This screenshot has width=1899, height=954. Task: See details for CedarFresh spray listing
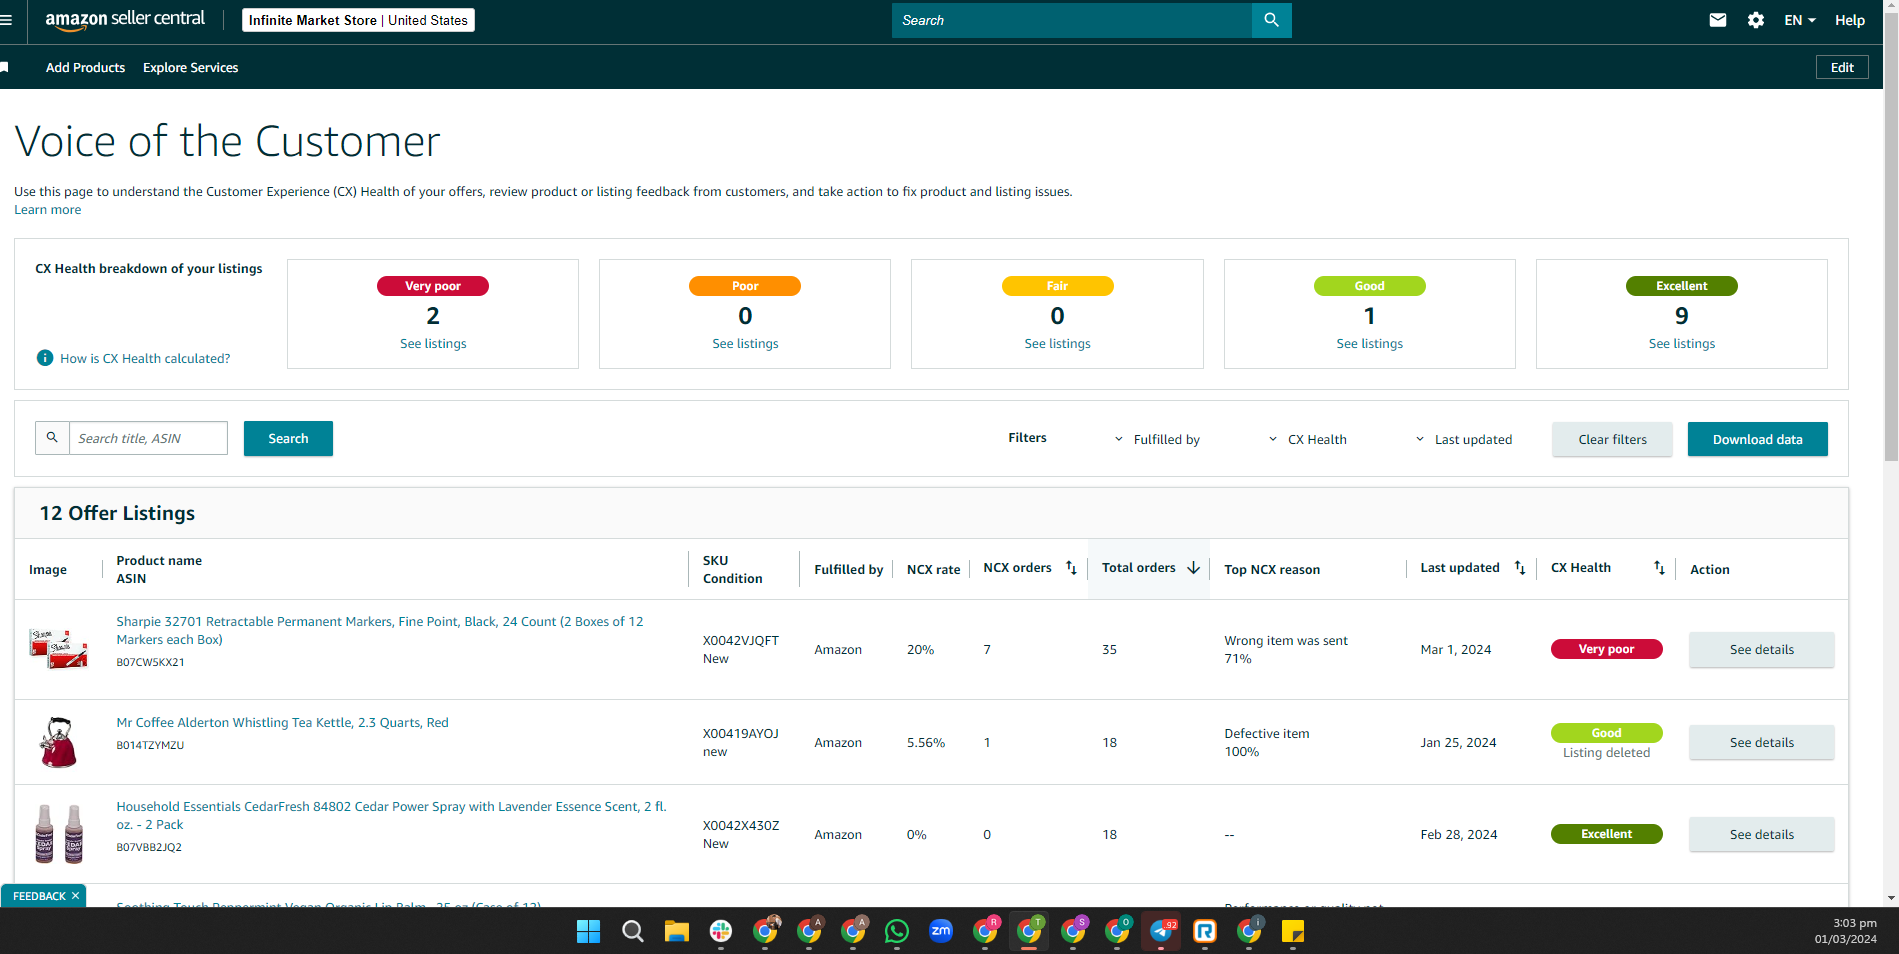pos(1761,834)
